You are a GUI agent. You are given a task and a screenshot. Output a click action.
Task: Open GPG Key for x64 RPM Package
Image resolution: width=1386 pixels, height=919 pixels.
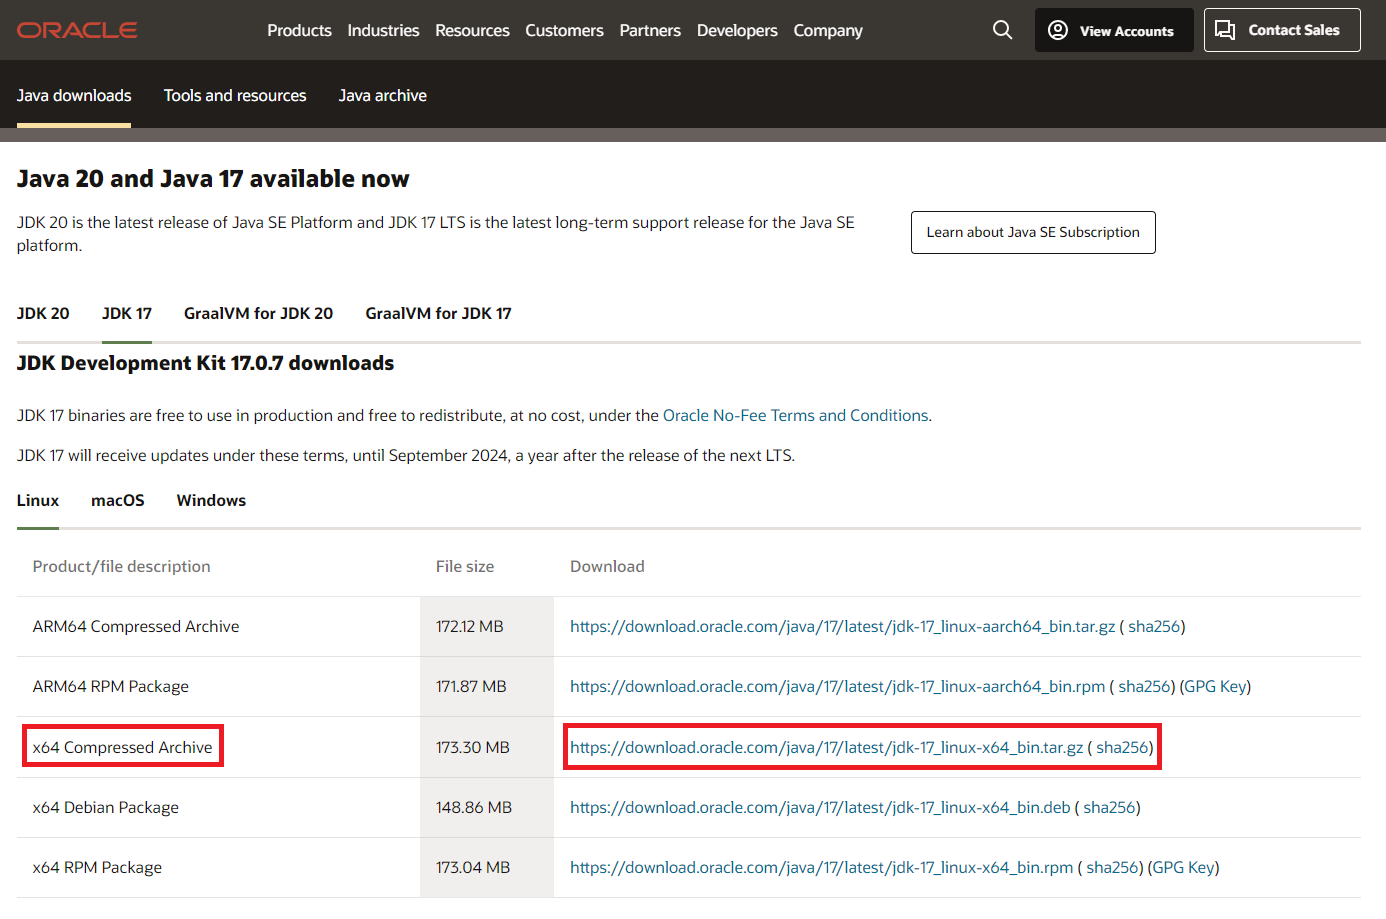(1183, 867)
